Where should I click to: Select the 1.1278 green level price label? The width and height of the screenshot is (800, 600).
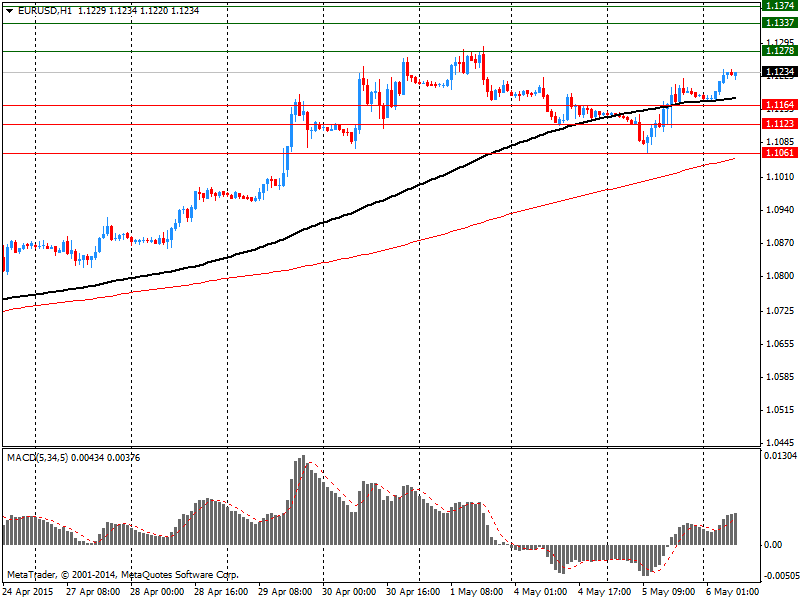[780, 51]
